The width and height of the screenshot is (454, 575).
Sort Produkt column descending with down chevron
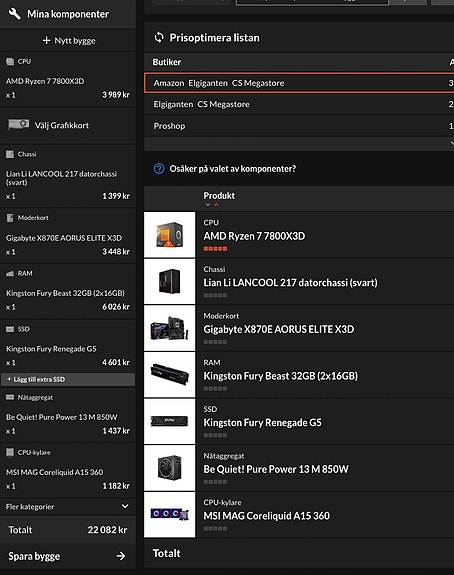click(x=208, y=205)
